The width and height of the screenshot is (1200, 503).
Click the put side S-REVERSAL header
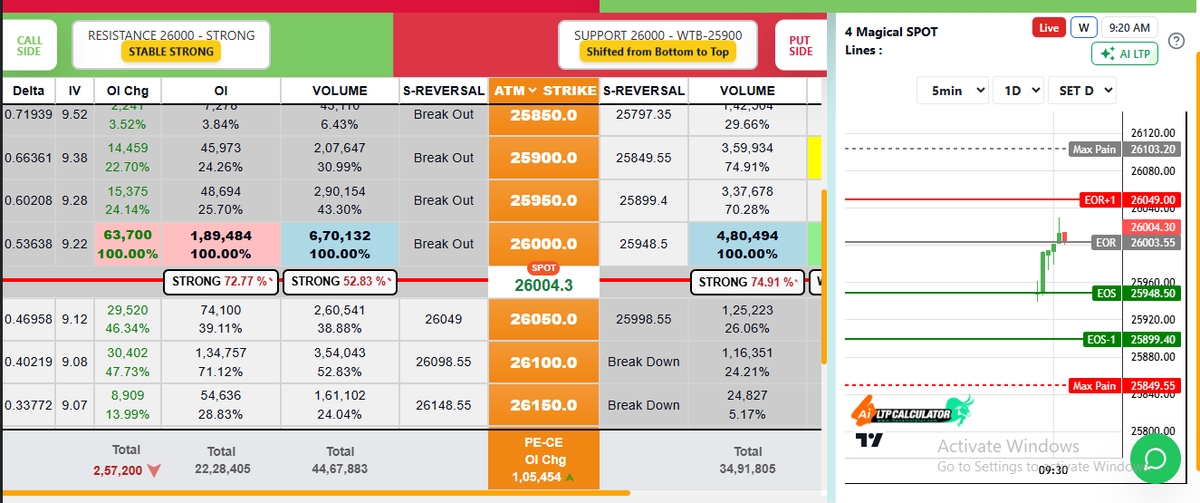pyautogui.click(x=643, y=91)
